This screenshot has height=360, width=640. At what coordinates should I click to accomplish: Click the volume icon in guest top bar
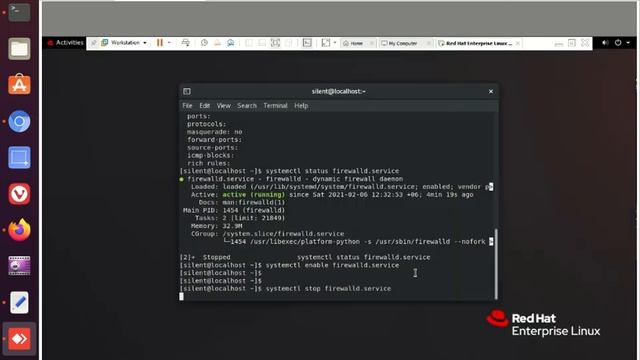605,42
